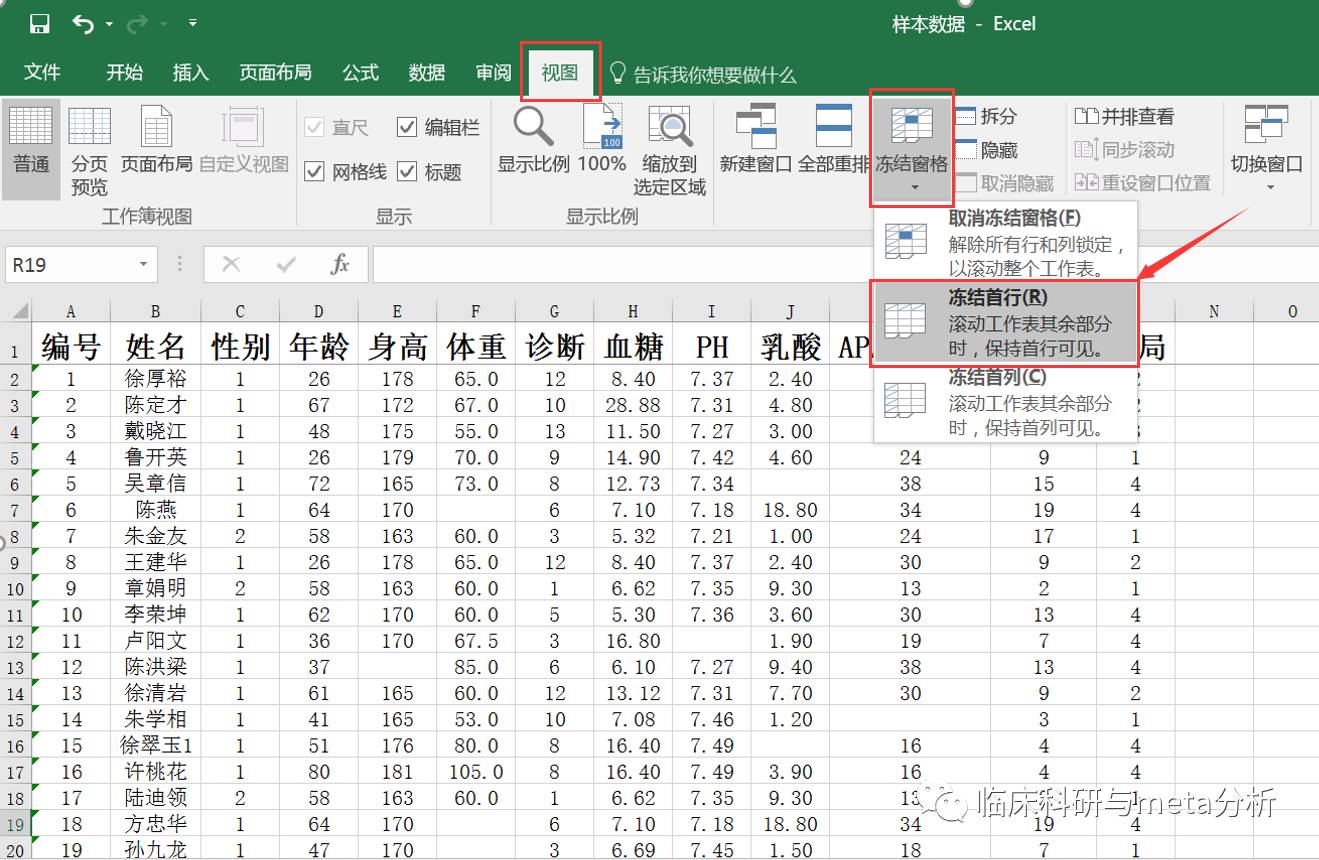The width and height of the screenshot is (1319, 860).
Task: Click the 取消隐藏 button
Action: (x=1005, y=183)
